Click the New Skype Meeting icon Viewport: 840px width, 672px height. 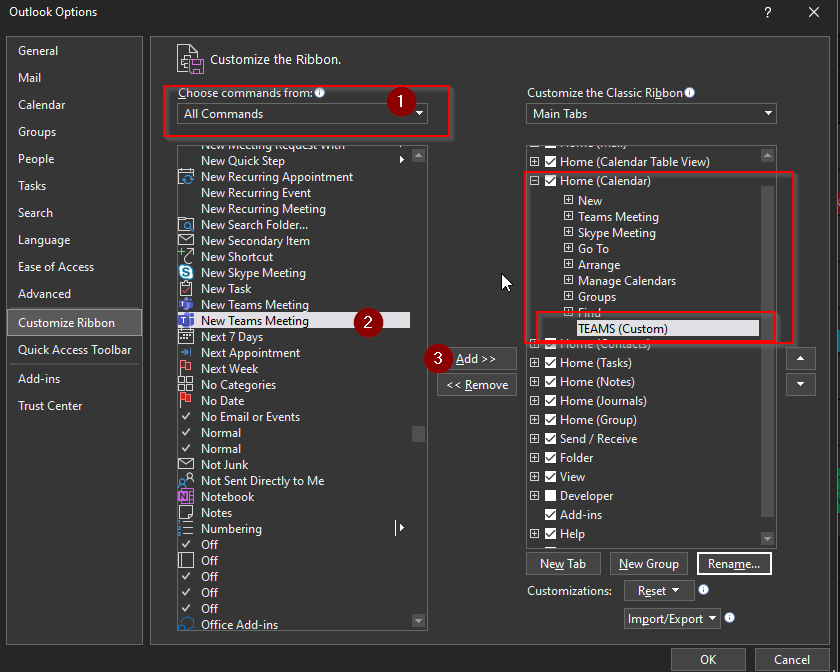point(186,272)
